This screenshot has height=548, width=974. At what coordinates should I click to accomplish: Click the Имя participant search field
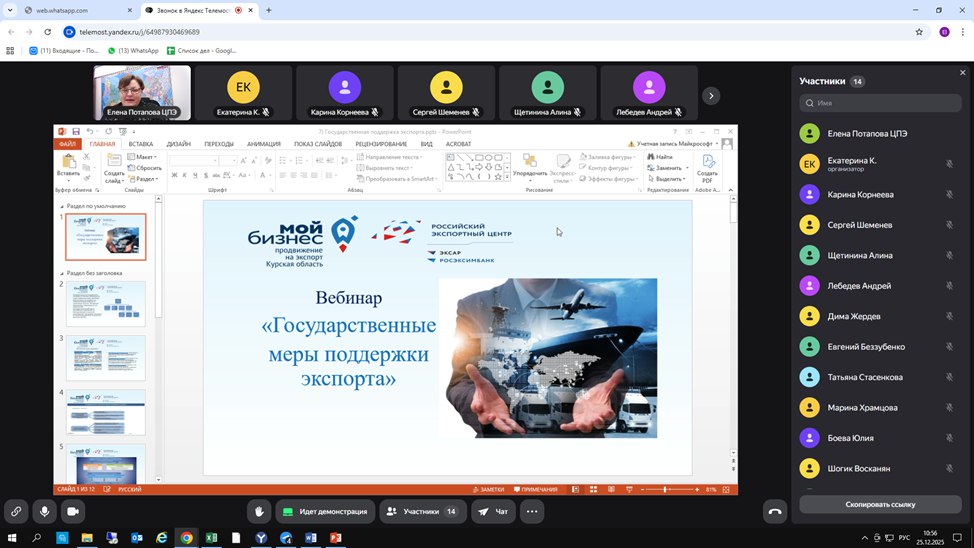tap(880, 103)
